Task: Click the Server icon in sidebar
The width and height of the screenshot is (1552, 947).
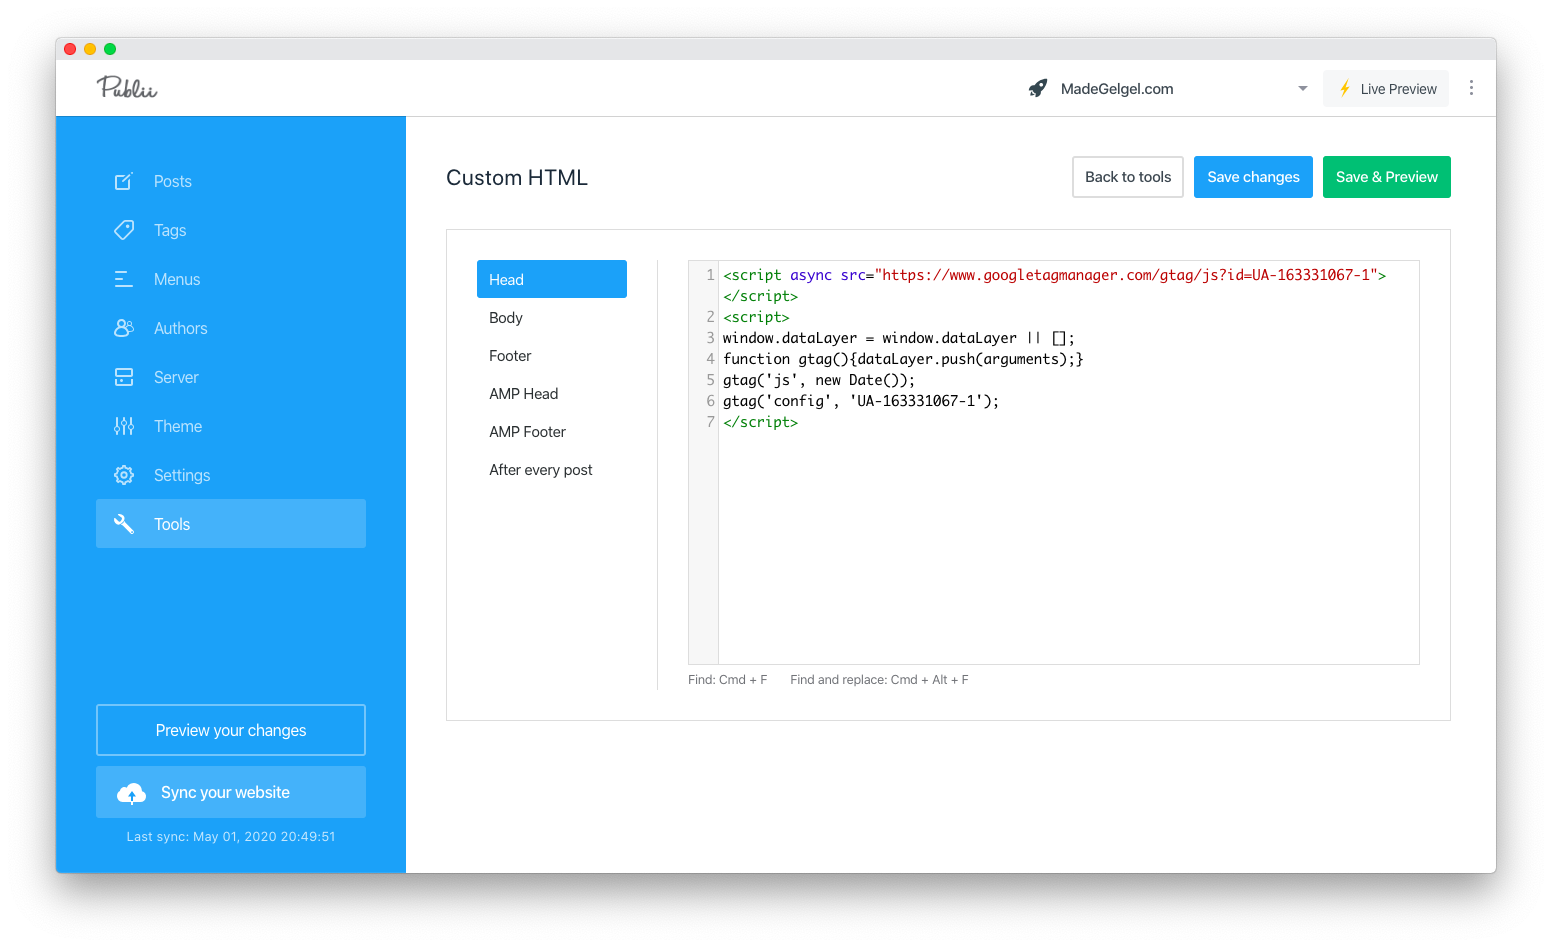Action: pos(124,377)
